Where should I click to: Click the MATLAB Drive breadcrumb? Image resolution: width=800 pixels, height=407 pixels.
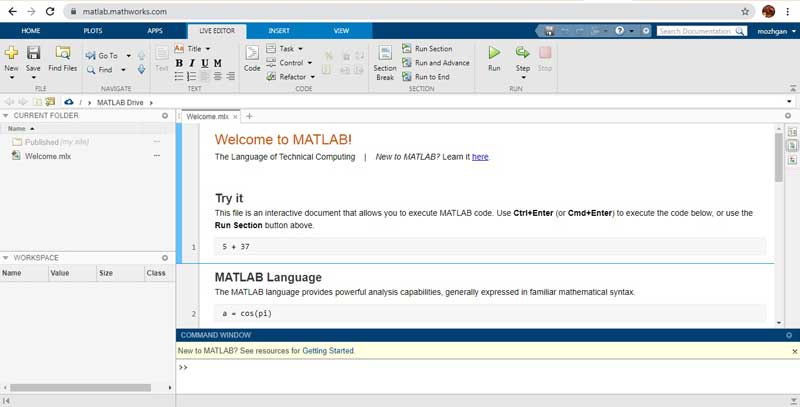pyautogui.click(x=120, y=103)
